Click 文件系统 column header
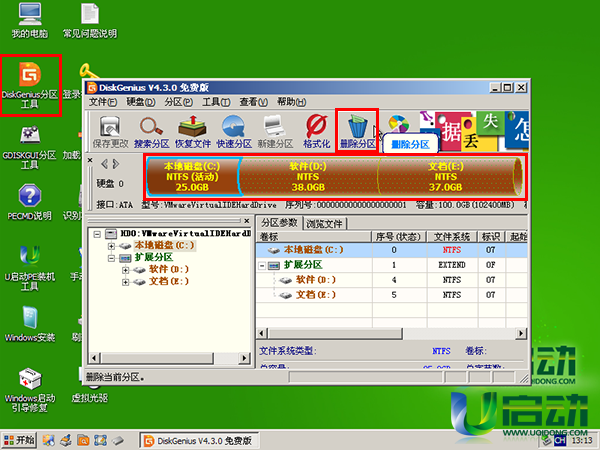The image size is (600, 450). pos(452,237)
